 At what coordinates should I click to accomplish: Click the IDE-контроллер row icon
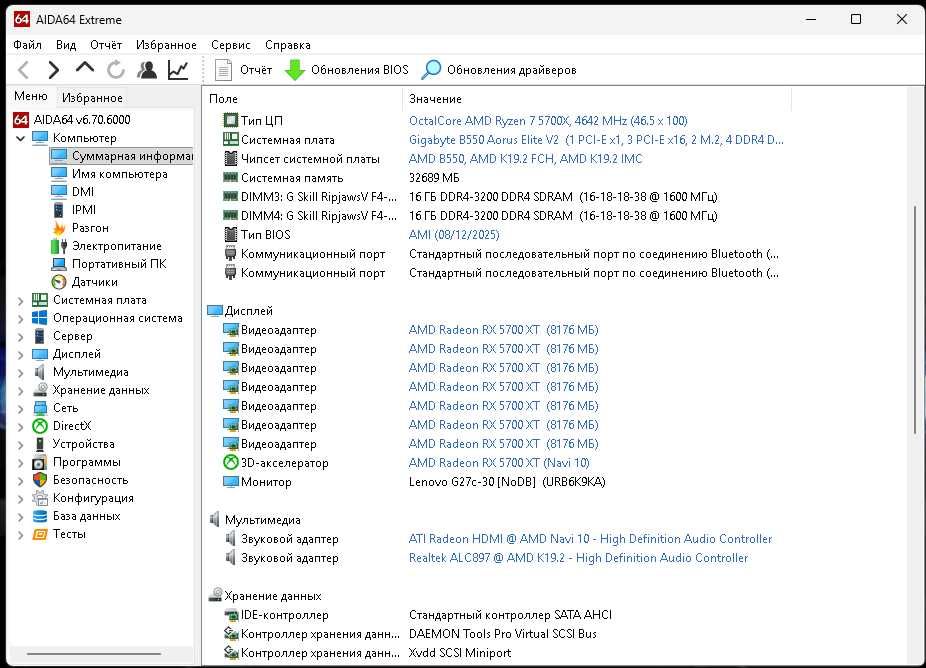point(230,615)
